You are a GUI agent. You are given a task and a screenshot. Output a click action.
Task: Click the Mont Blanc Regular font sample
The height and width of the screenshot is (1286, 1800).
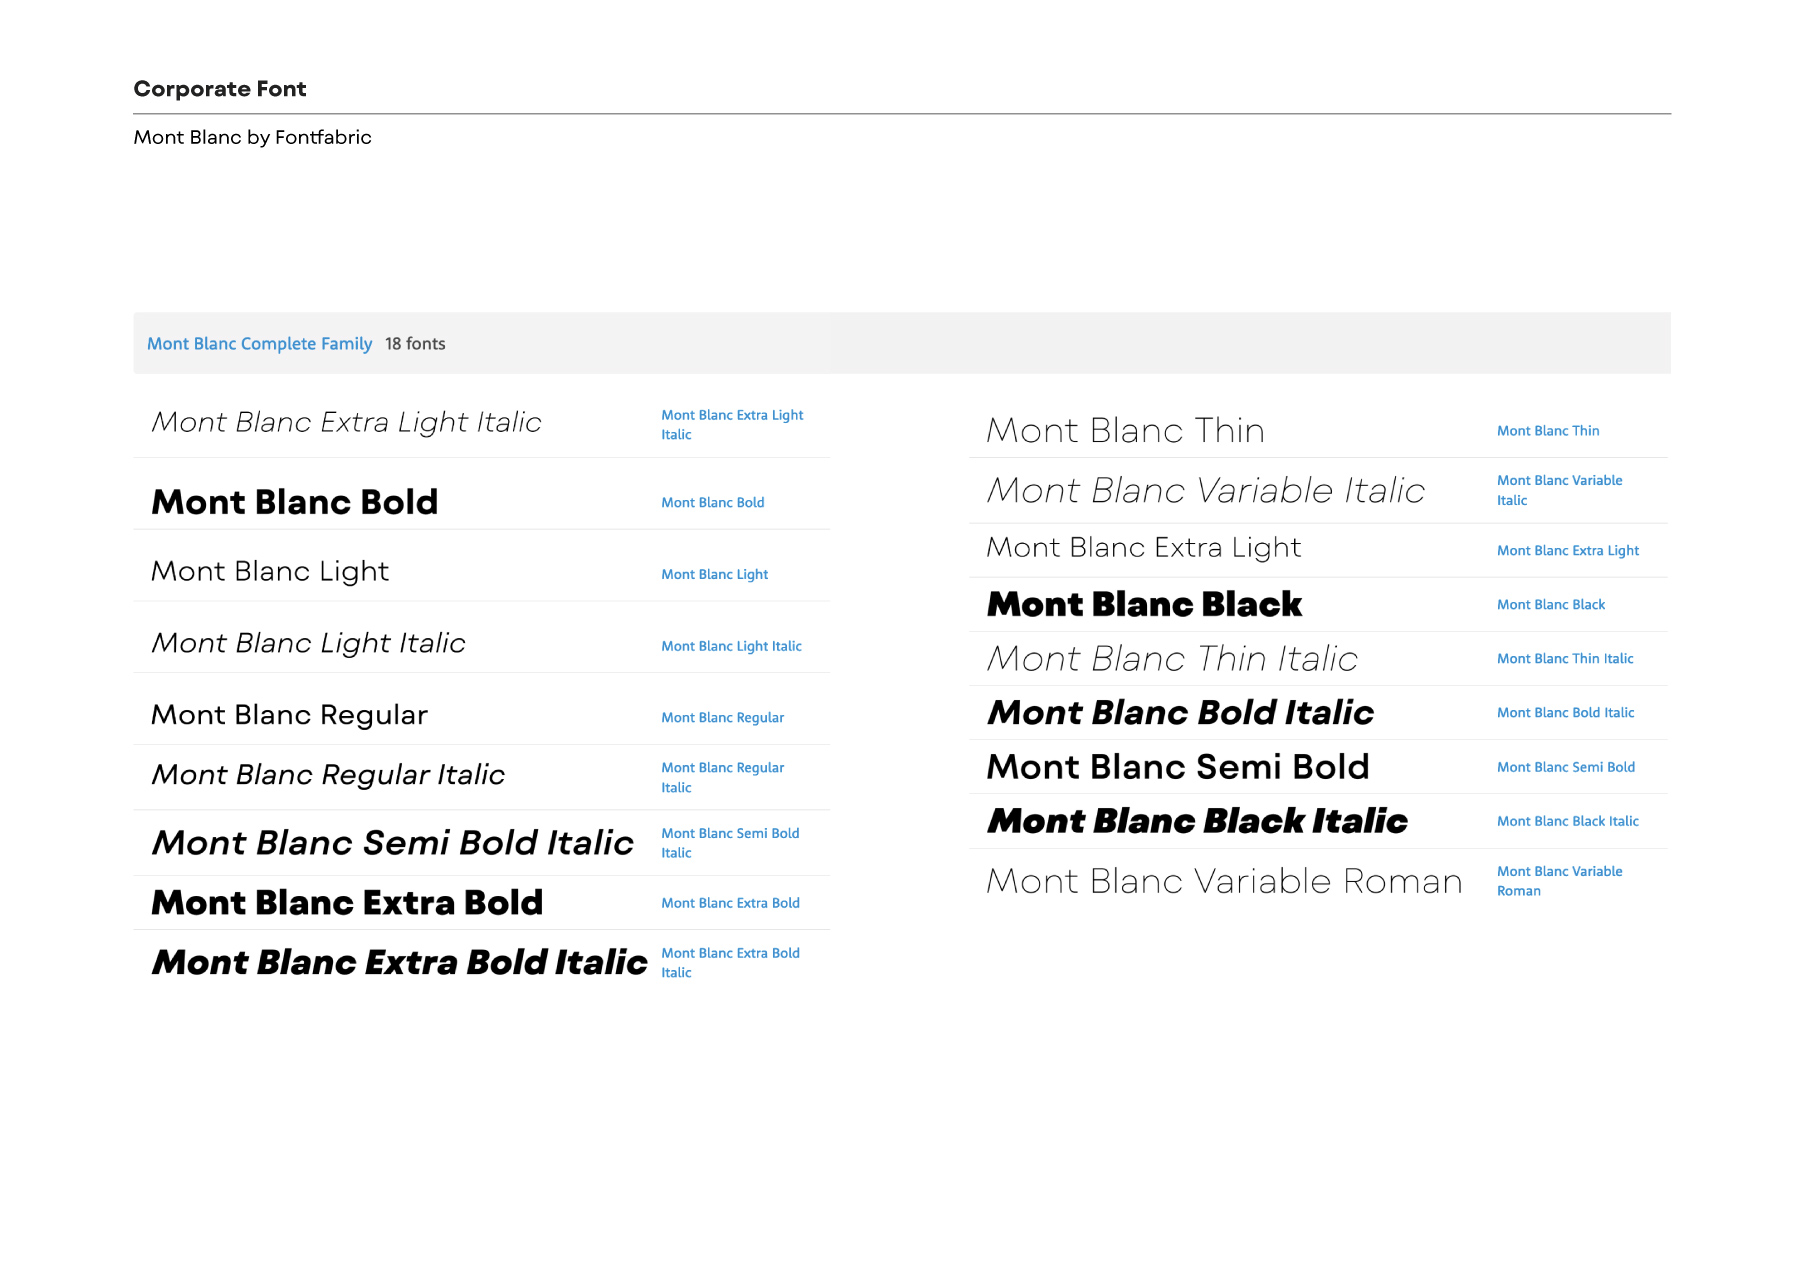(290, 715)
